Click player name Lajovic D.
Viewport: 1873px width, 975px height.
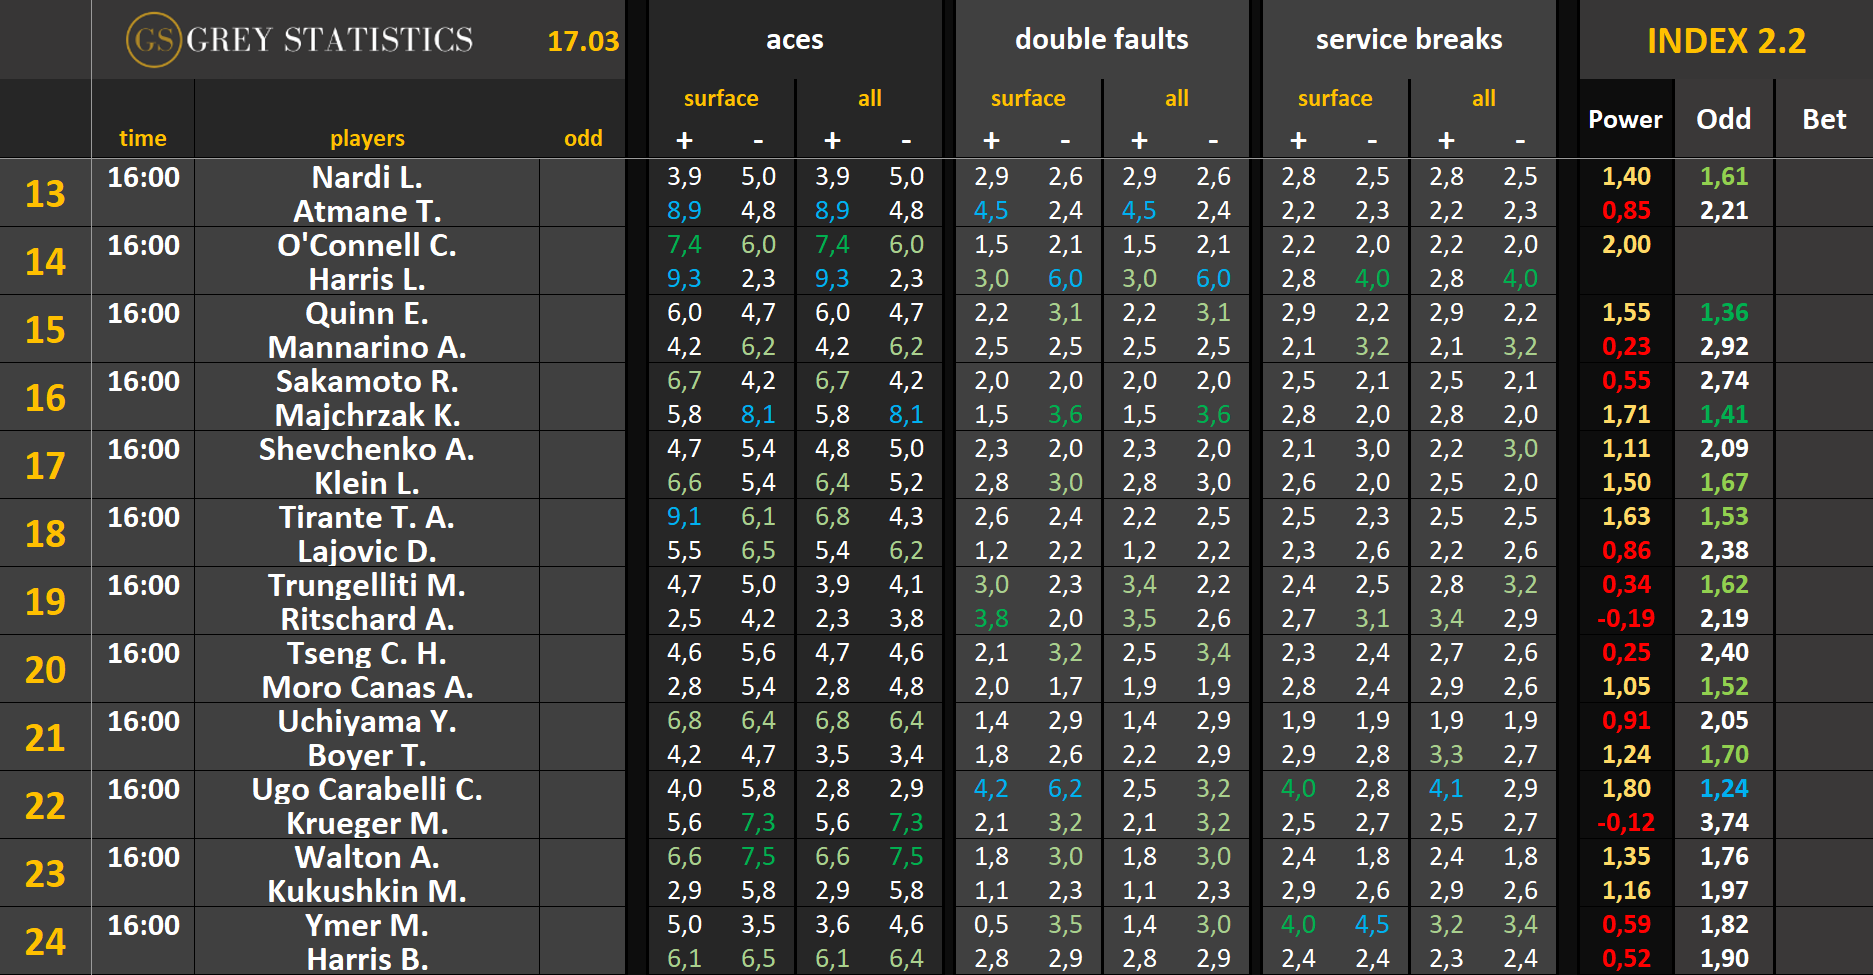tap(367, 551)
